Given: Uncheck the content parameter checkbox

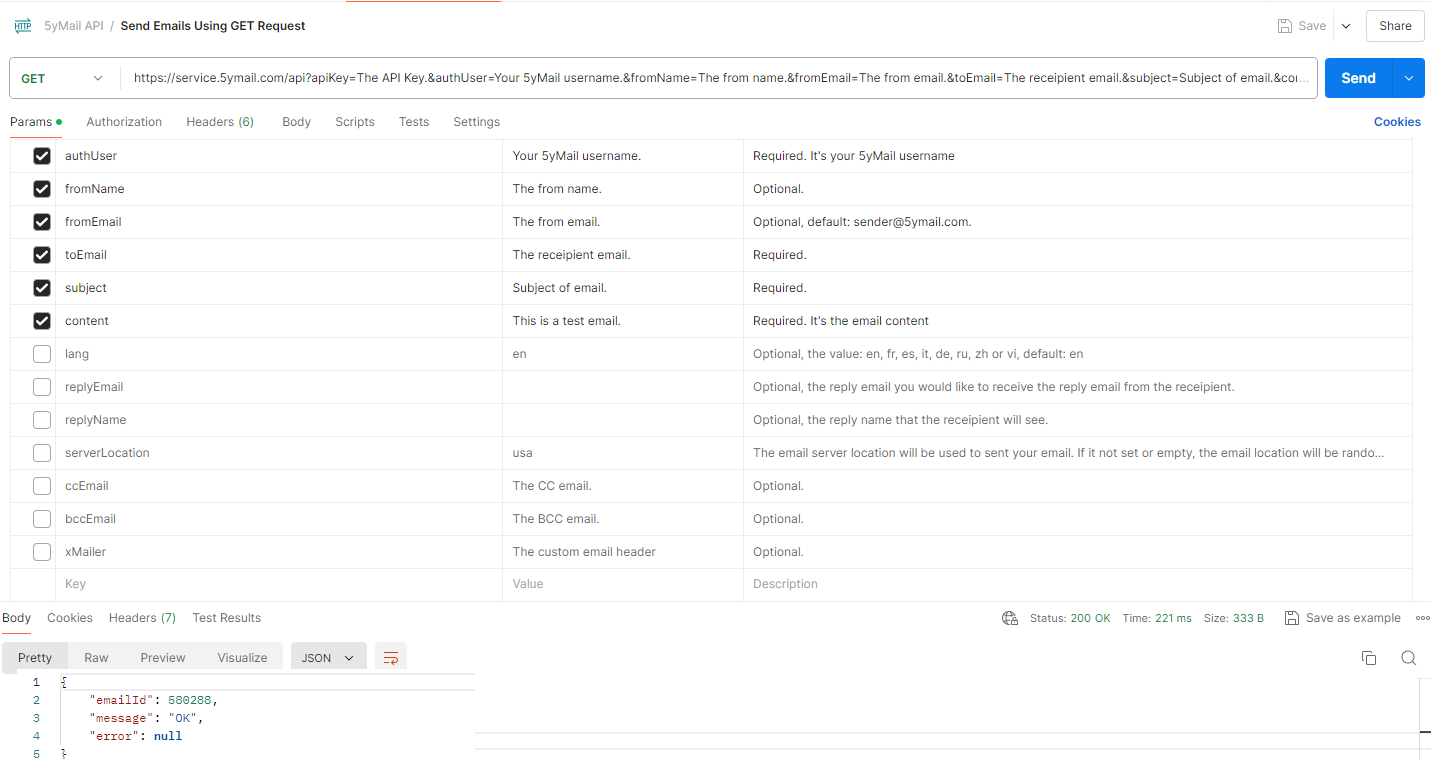Looking at the screenshot, I should [x=42, y=321].
